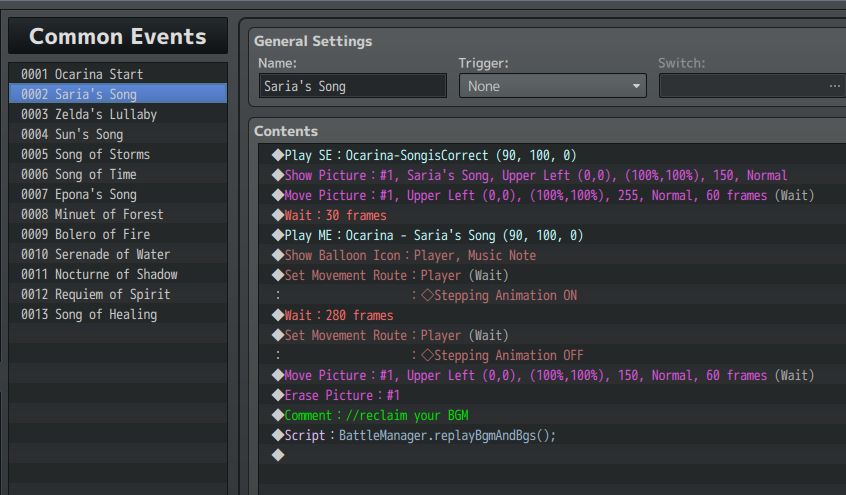This screenshot has height=495, width=846.
Task: Select the Move Picture command with opacity 255
Action: pos(552,195)
